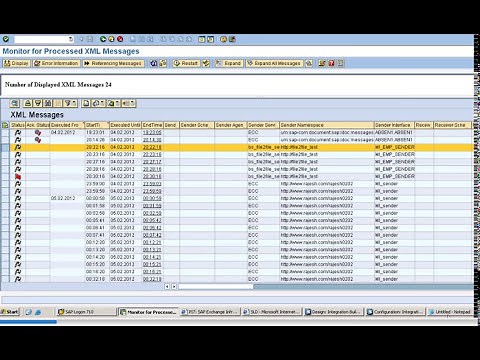This screenshot has height=360, width=480.
Task: Click the Print Preview page icon in grid toolbar
Action: tap(86, 103)
